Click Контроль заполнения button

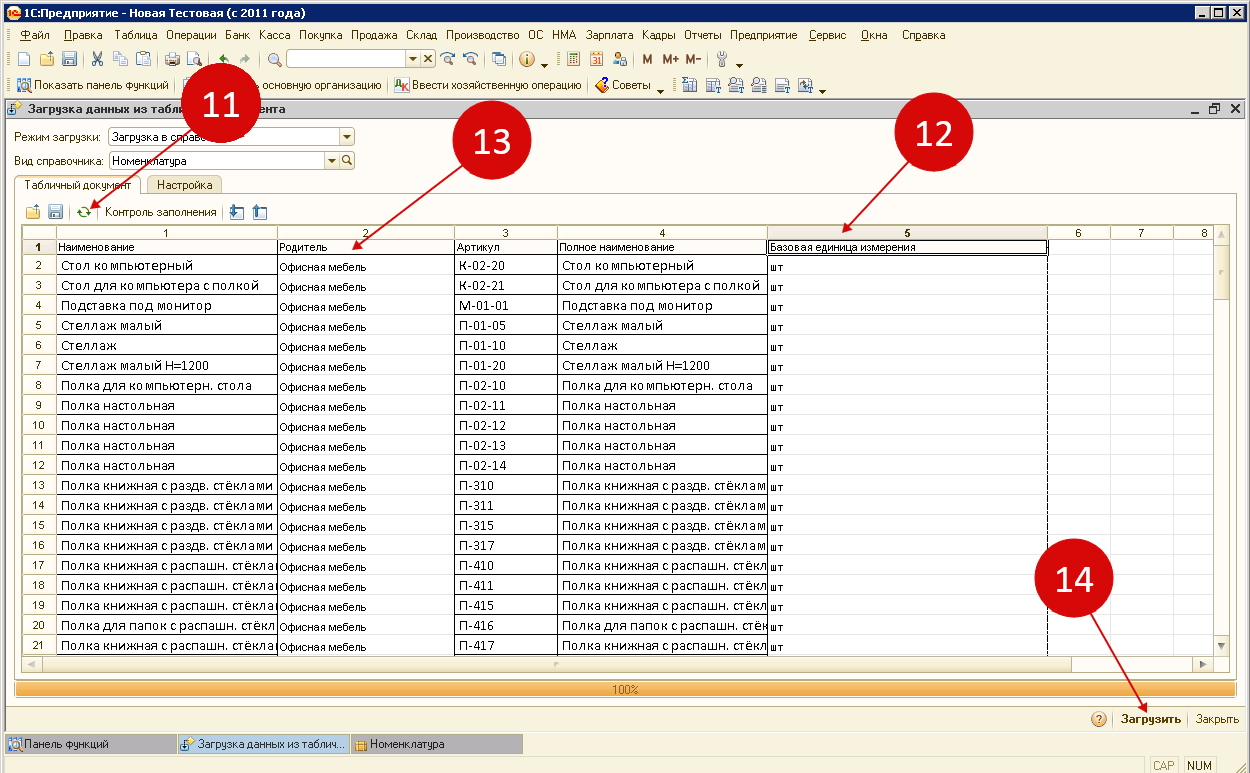tap(160, 211)
